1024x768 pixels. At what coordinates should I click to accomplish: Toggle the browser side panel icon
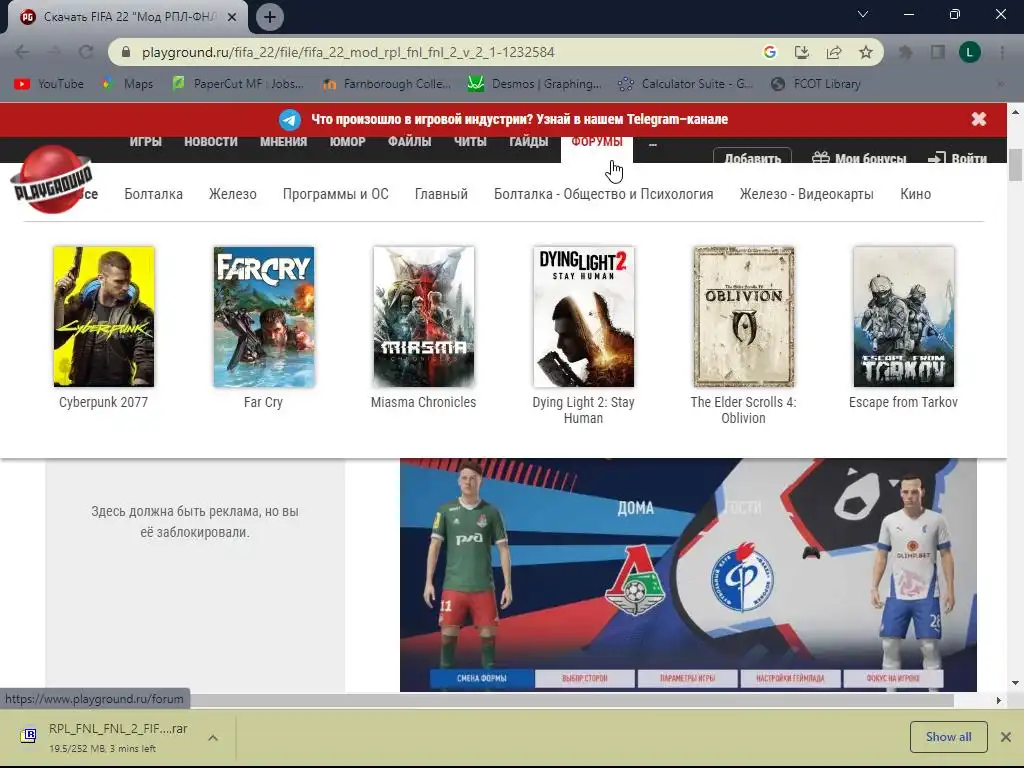pyautogui.click(x=938, y=52)
